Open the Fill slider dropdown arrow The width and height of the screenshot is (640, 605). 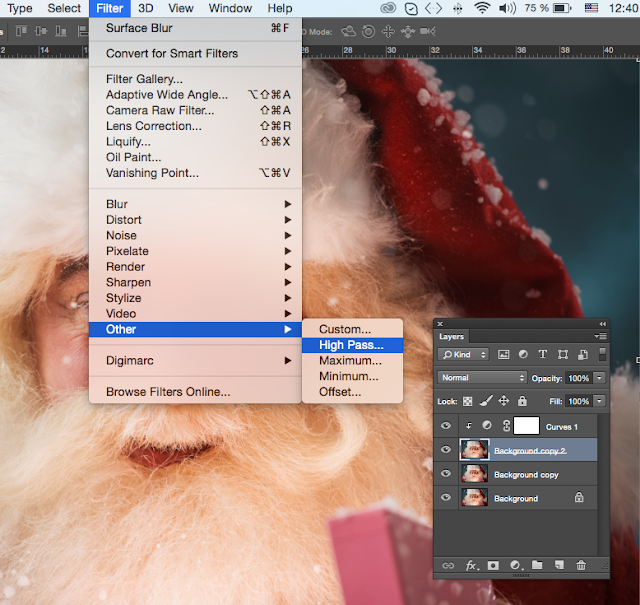(599, 401)
